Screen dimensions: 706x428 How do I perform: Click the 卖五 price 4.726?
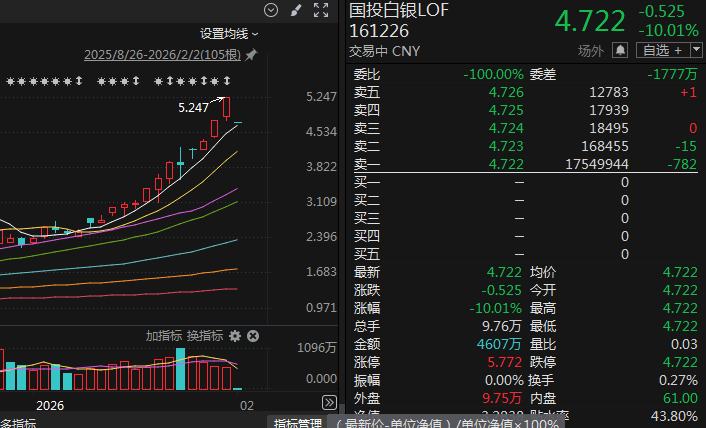click(x=504, y=92)
